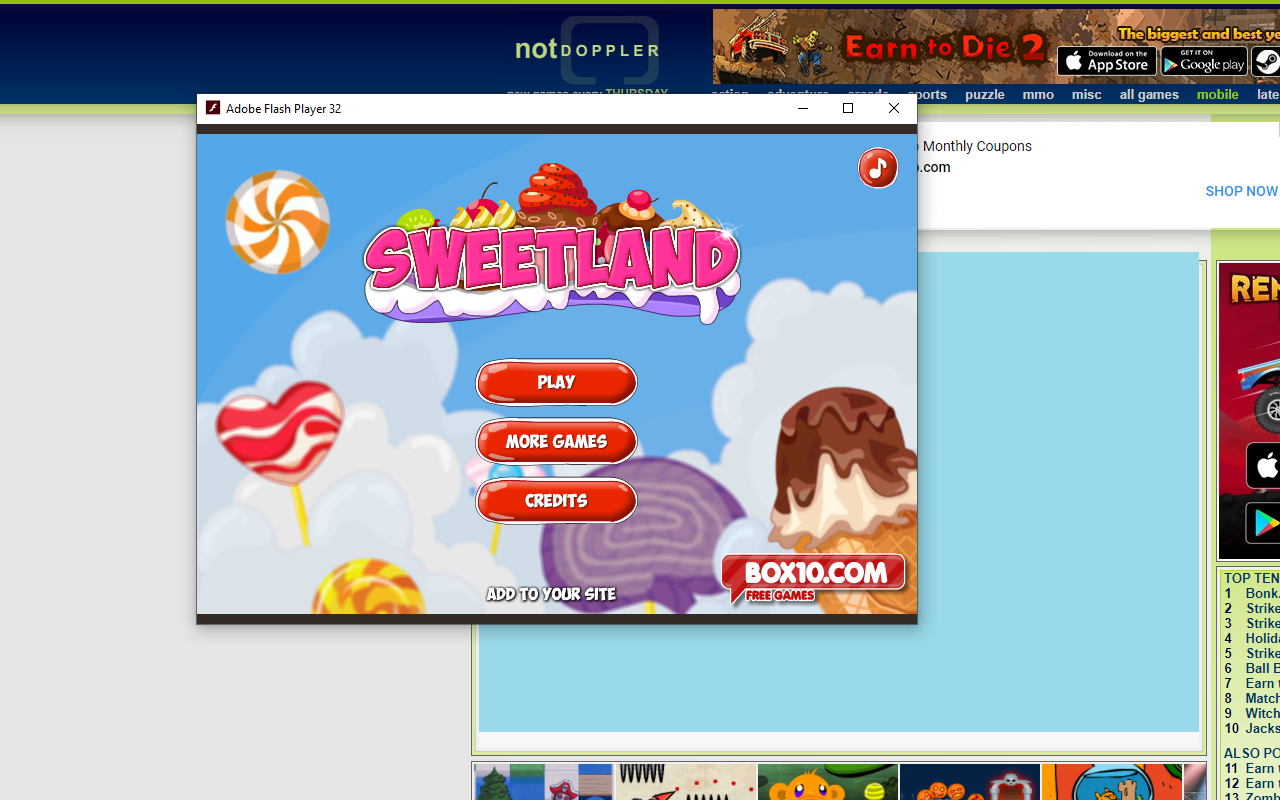Open the skull pumpkin game thumbnail
This screenshot has width=1280, height=800.
point(969,782)
